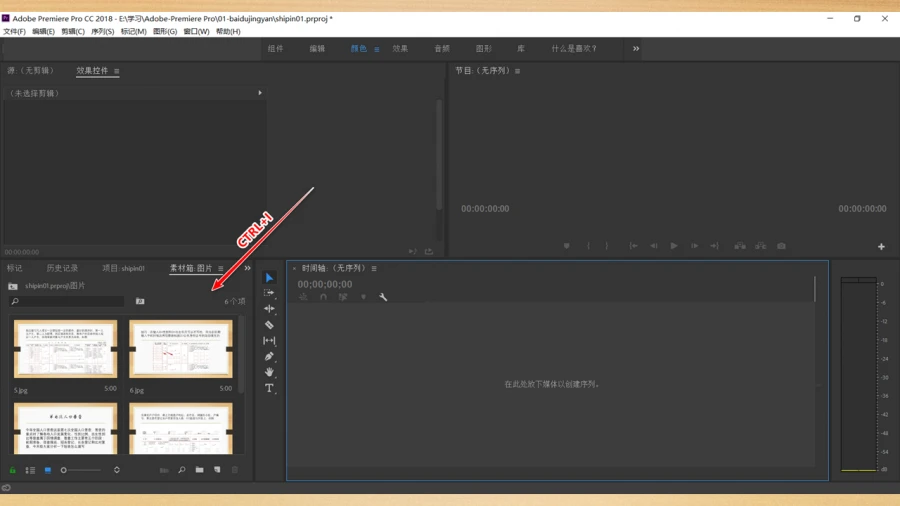This screenshot has height=506, width=900.
Task: Open the 节目 monitor panel menu
Action: click(x=517, y=71)
